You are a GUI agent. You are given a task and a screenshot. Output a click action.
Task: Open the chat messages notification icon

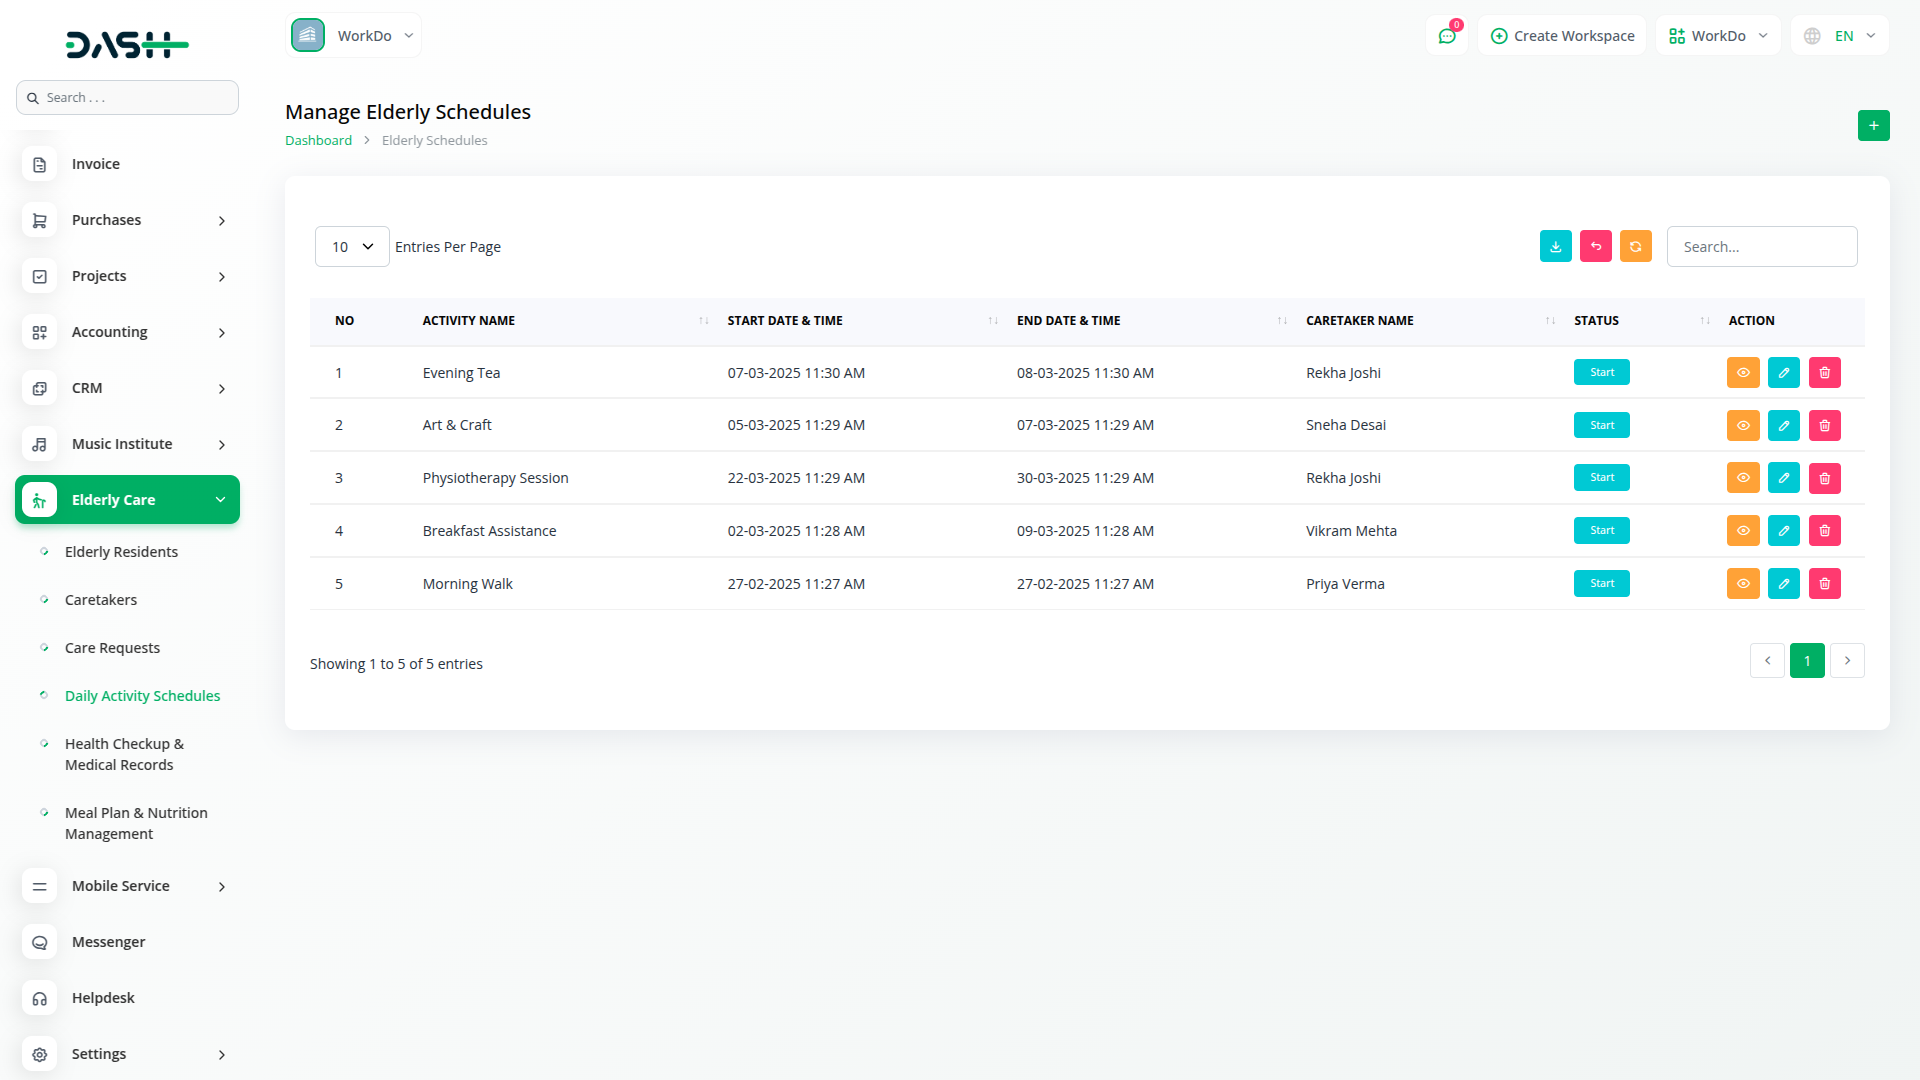tap(1446, 36)
